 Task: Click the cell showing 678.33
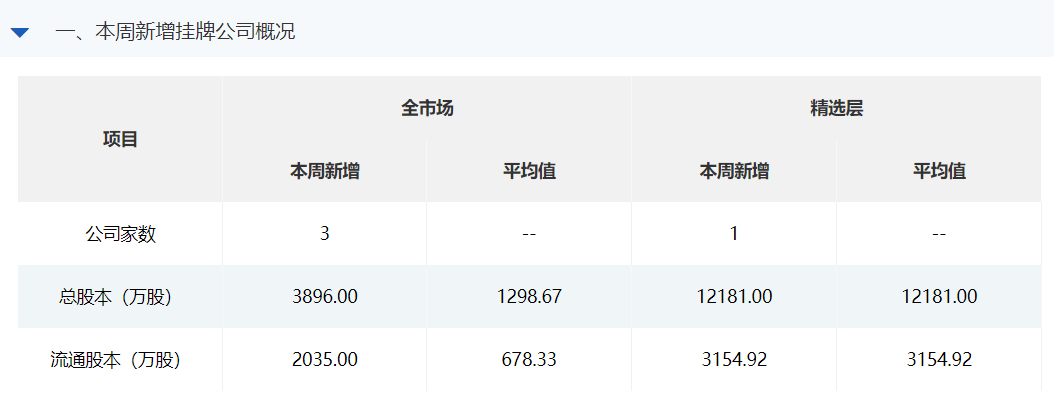pos(529,359)
